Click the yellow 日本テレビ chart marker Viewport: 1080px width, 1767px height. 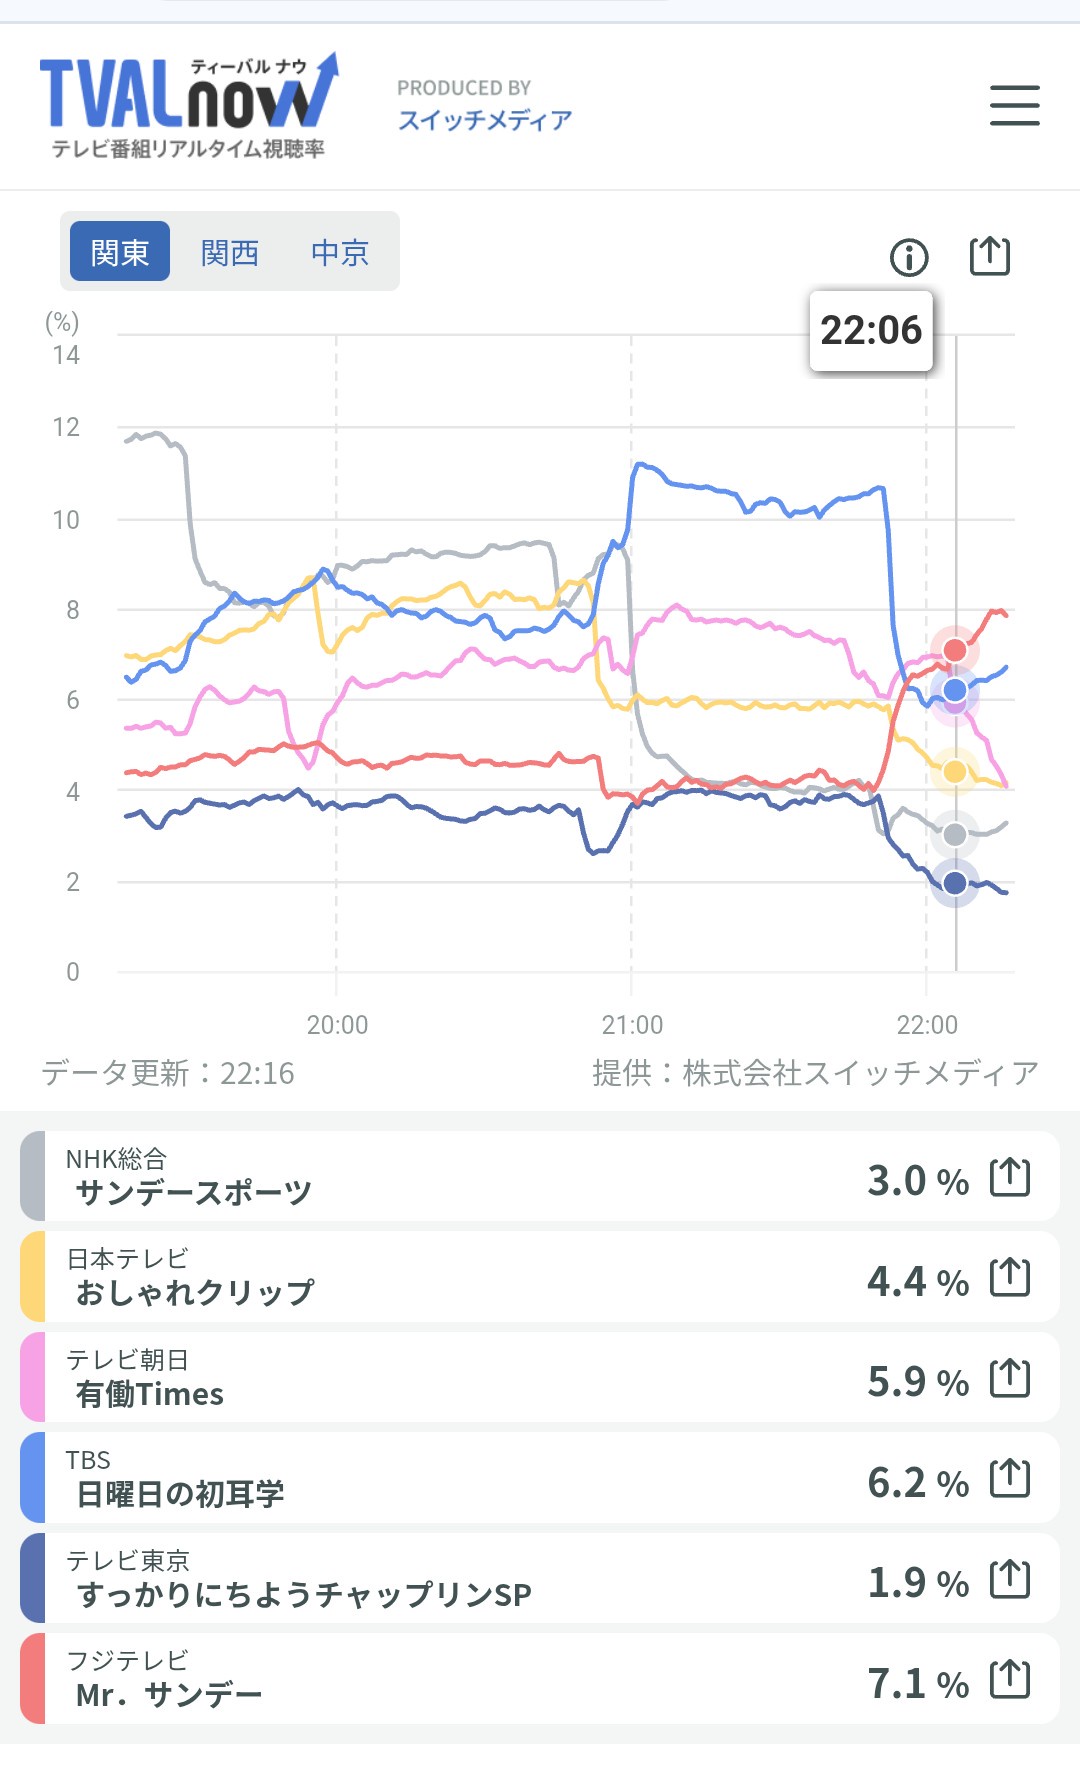955,772
